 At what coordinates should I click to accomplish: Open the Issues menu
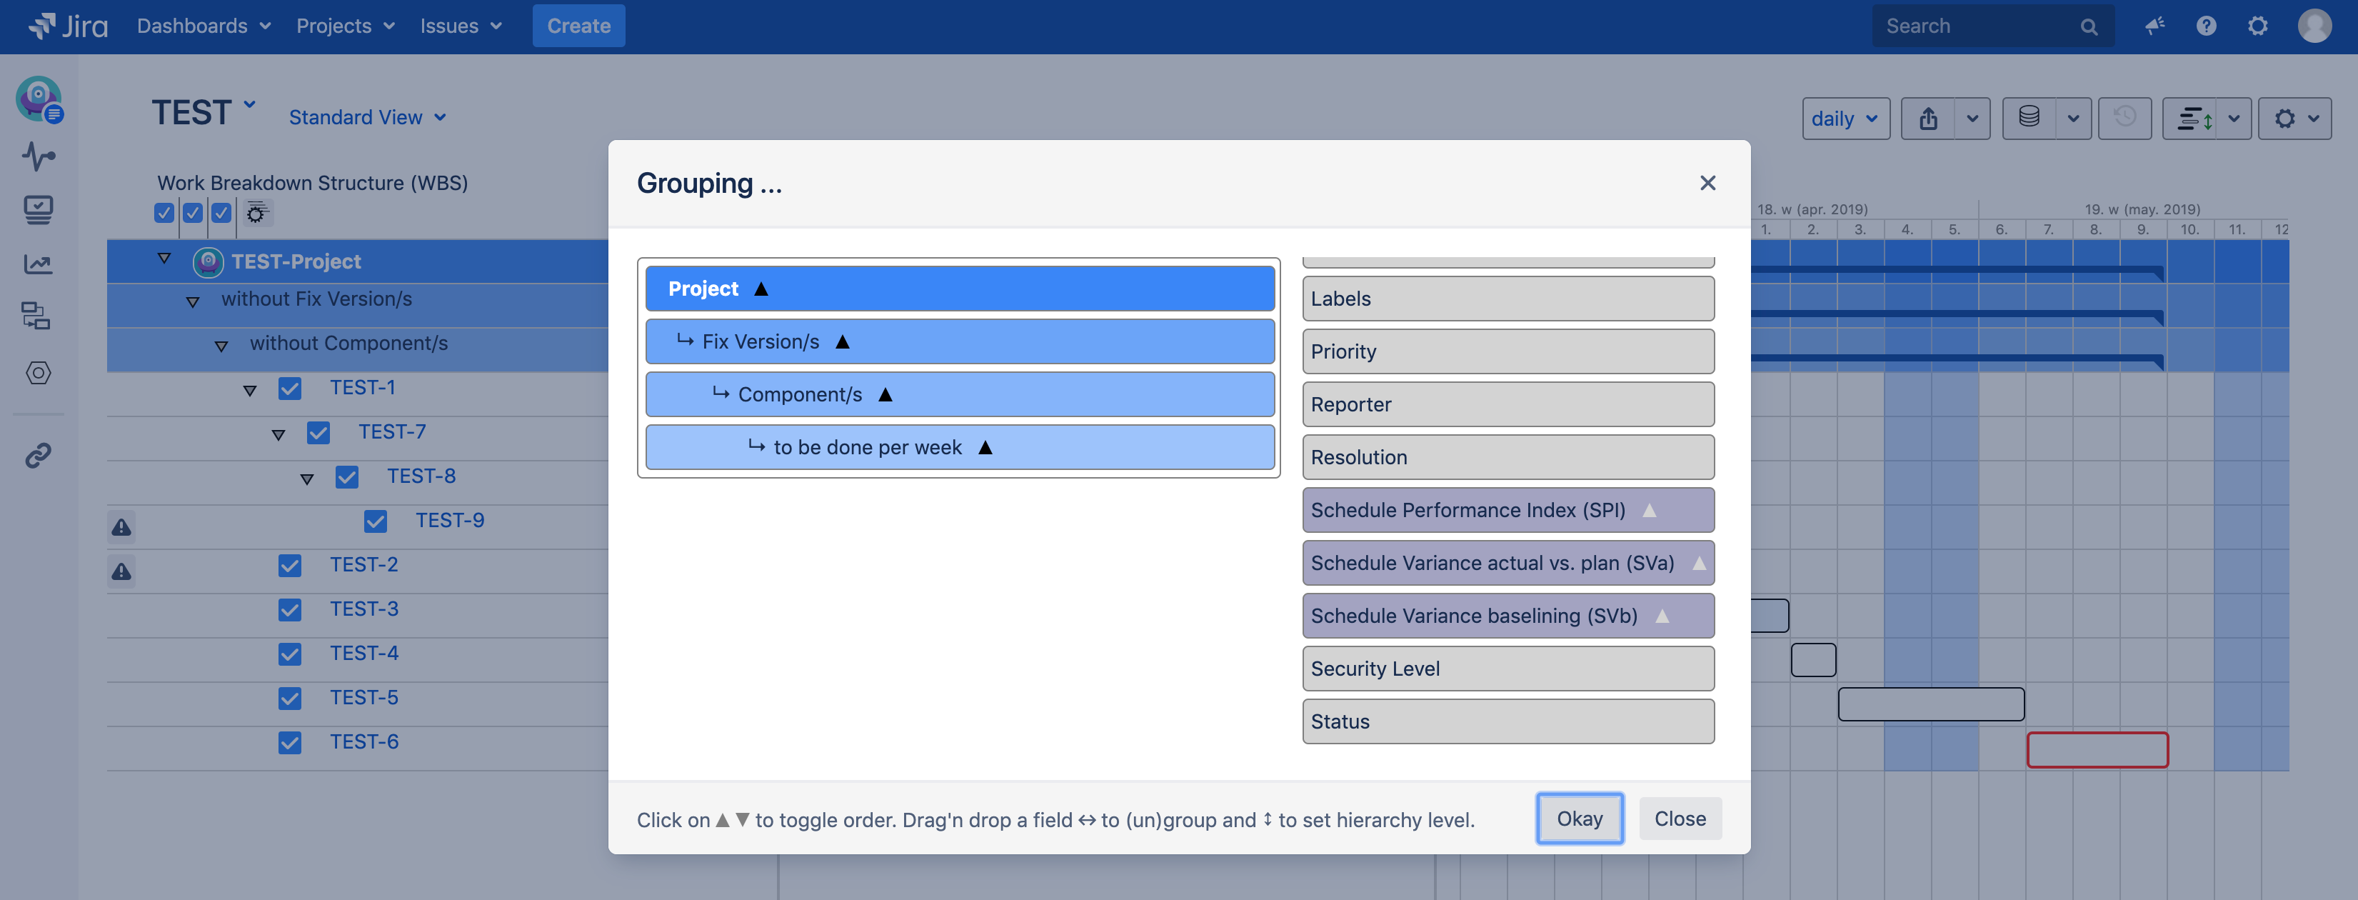point(460,26)
